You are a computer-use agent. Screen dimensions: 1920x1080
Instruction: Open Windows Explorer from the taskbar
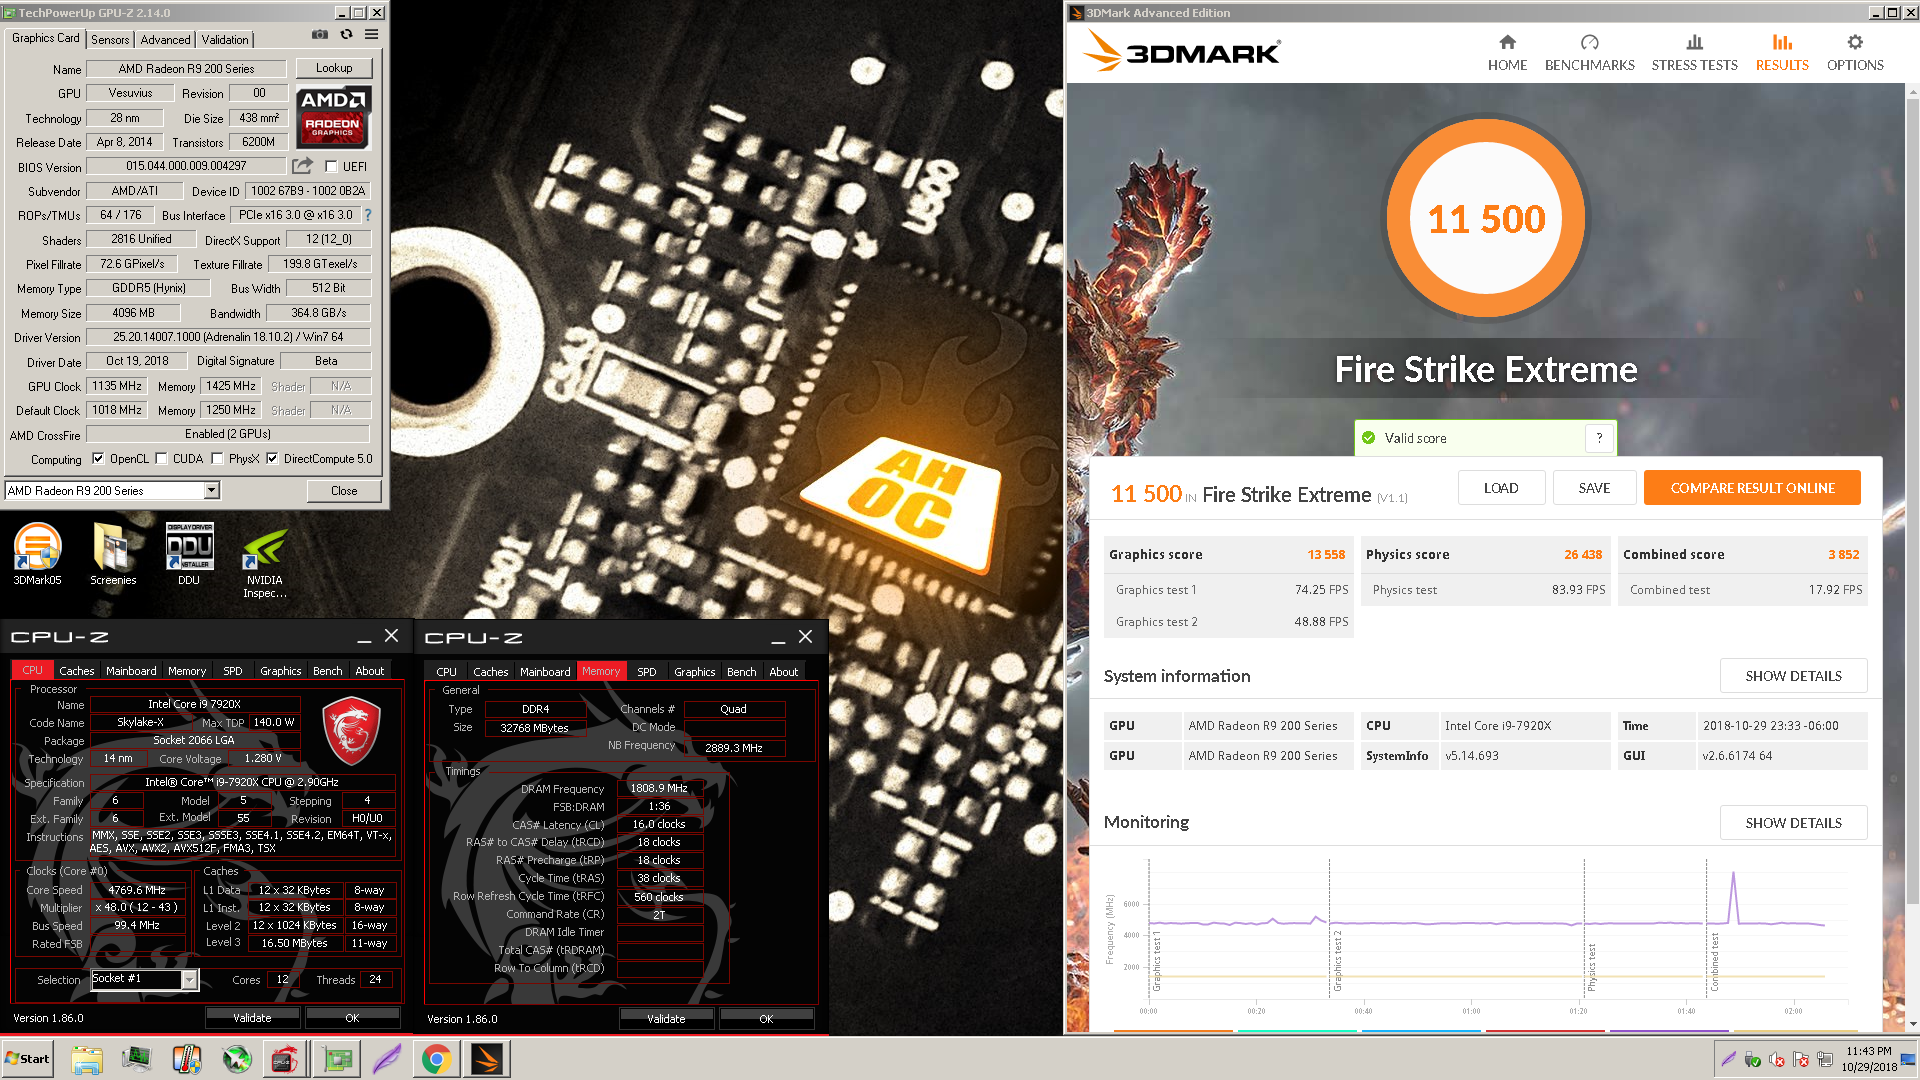(87, 1059)
